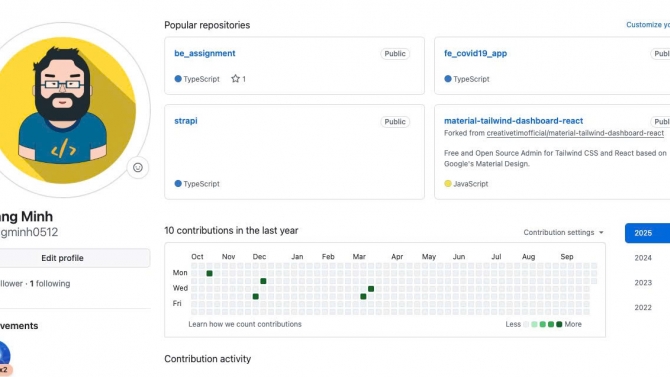Open the 1 following link
The image size is (670, 377).
[x=50, y=284]
